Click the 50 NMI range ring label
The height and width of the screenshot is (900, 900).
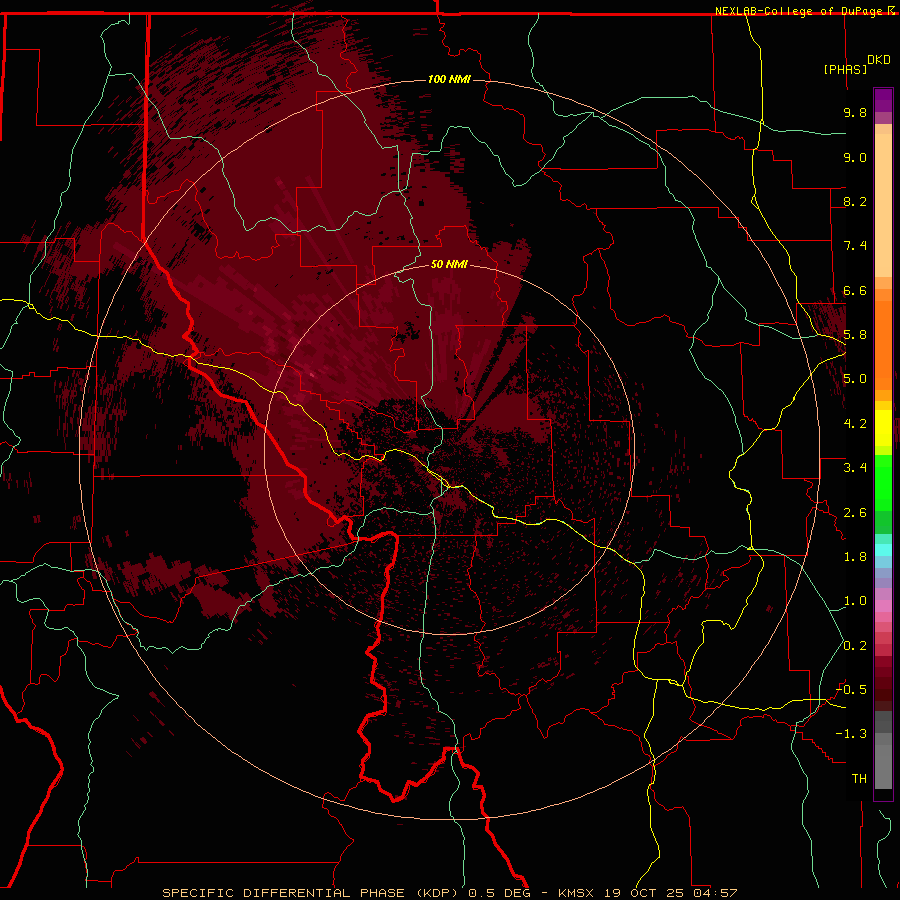449,264
